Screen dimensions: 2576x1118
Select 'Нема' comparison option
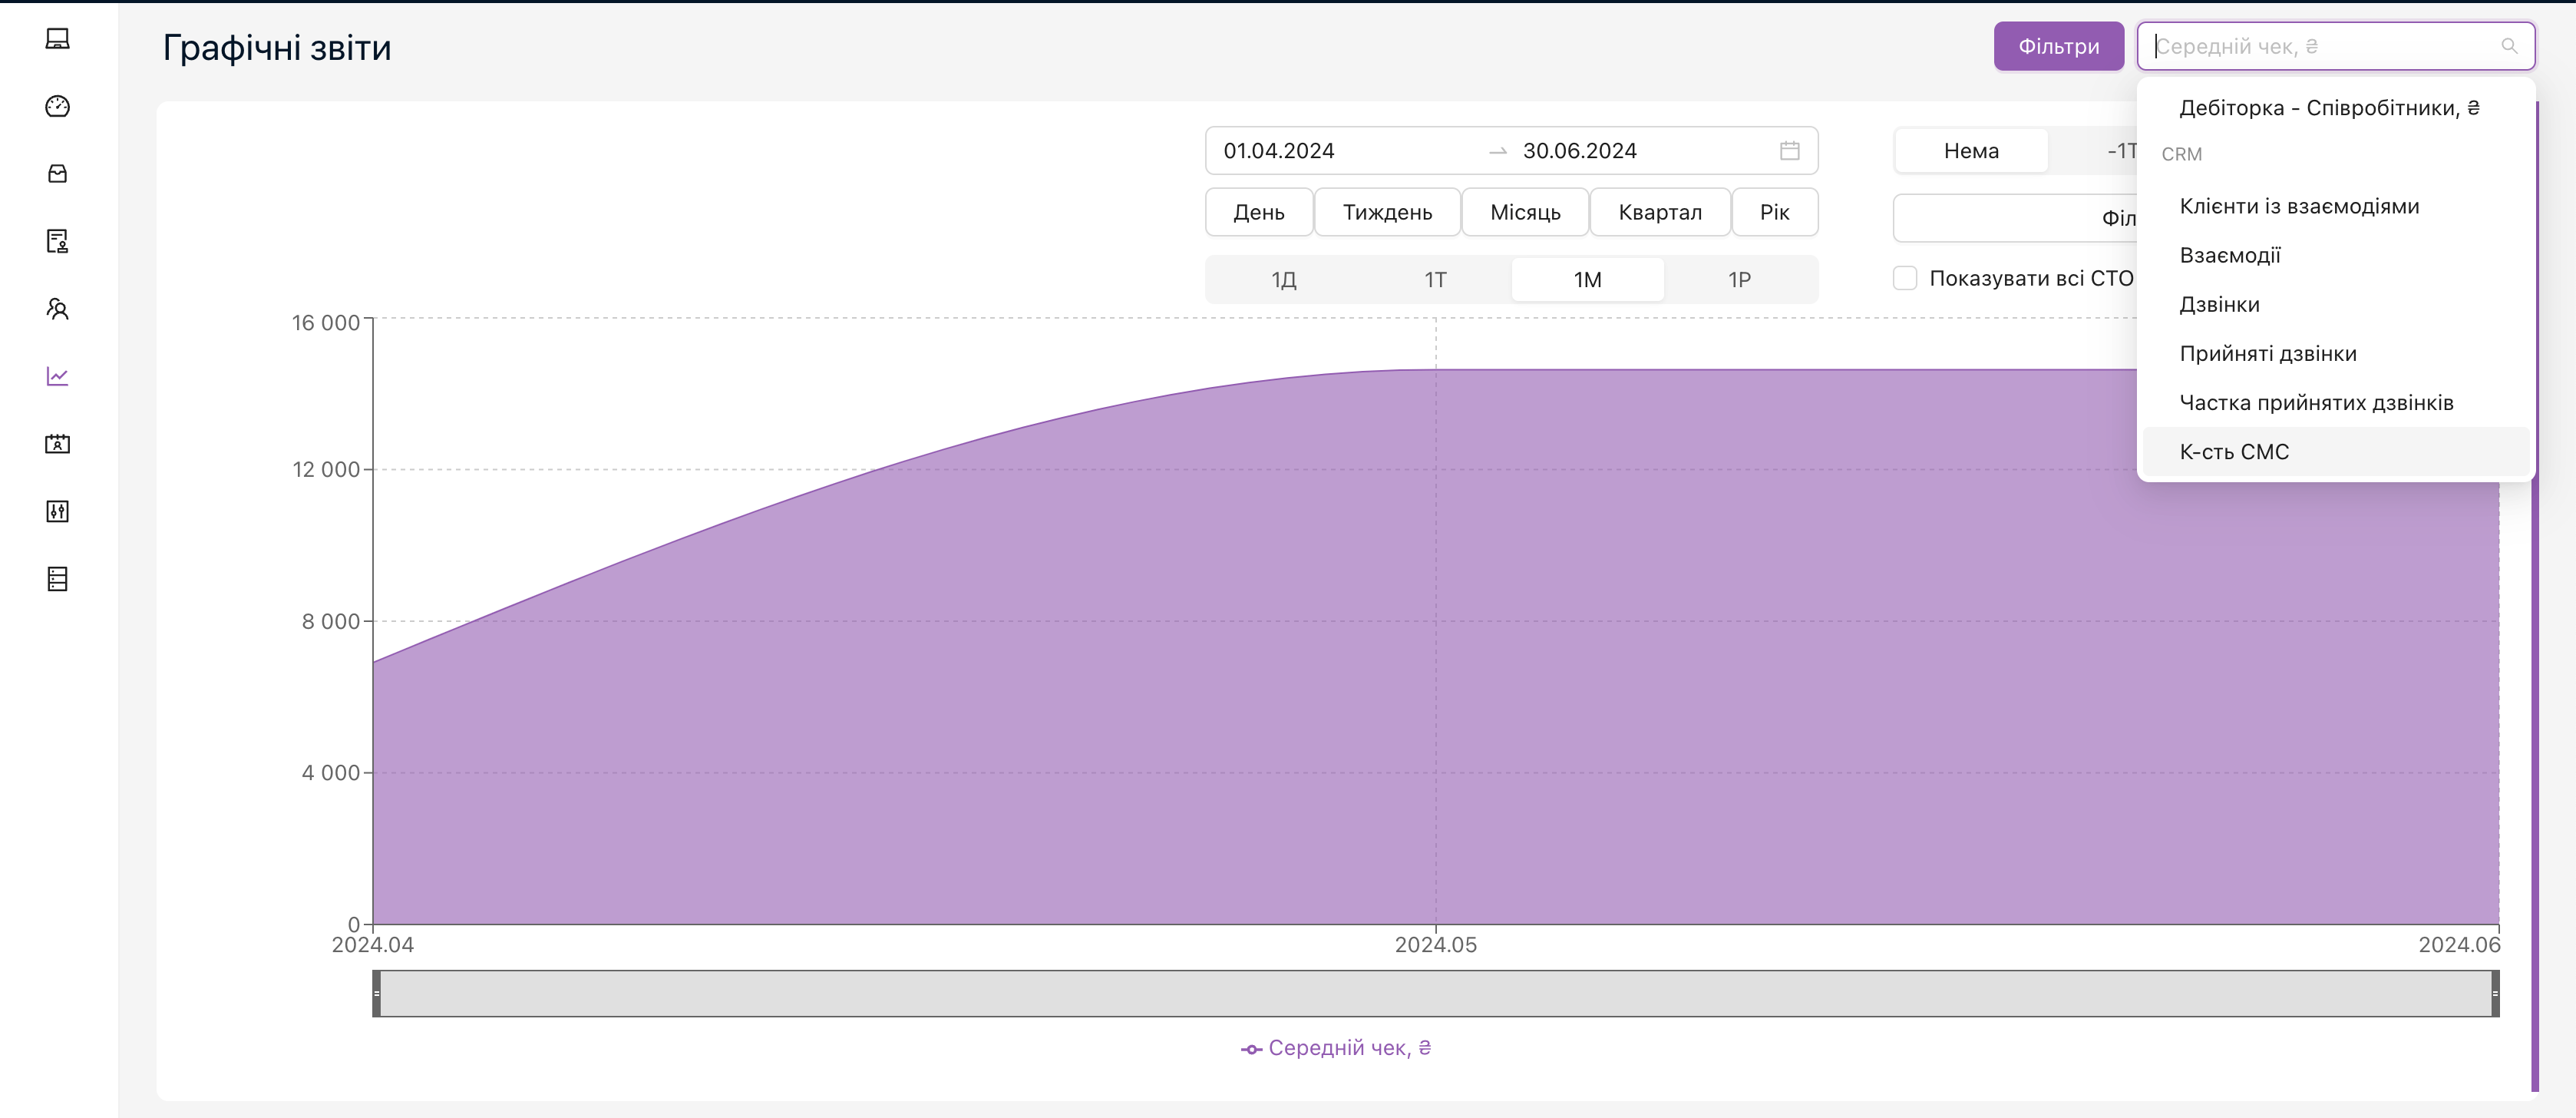point(1970,151)
